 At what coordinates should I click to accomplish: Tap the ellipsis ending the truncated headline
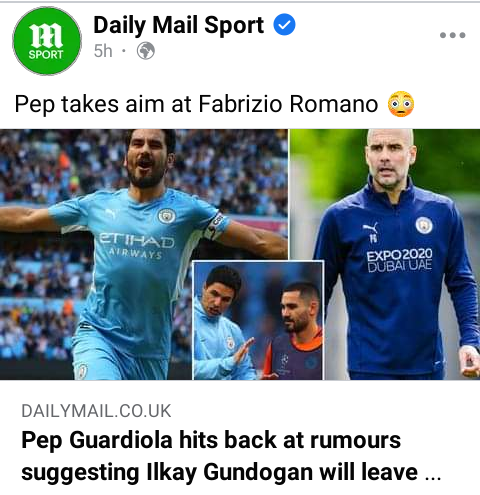[433, 476]
